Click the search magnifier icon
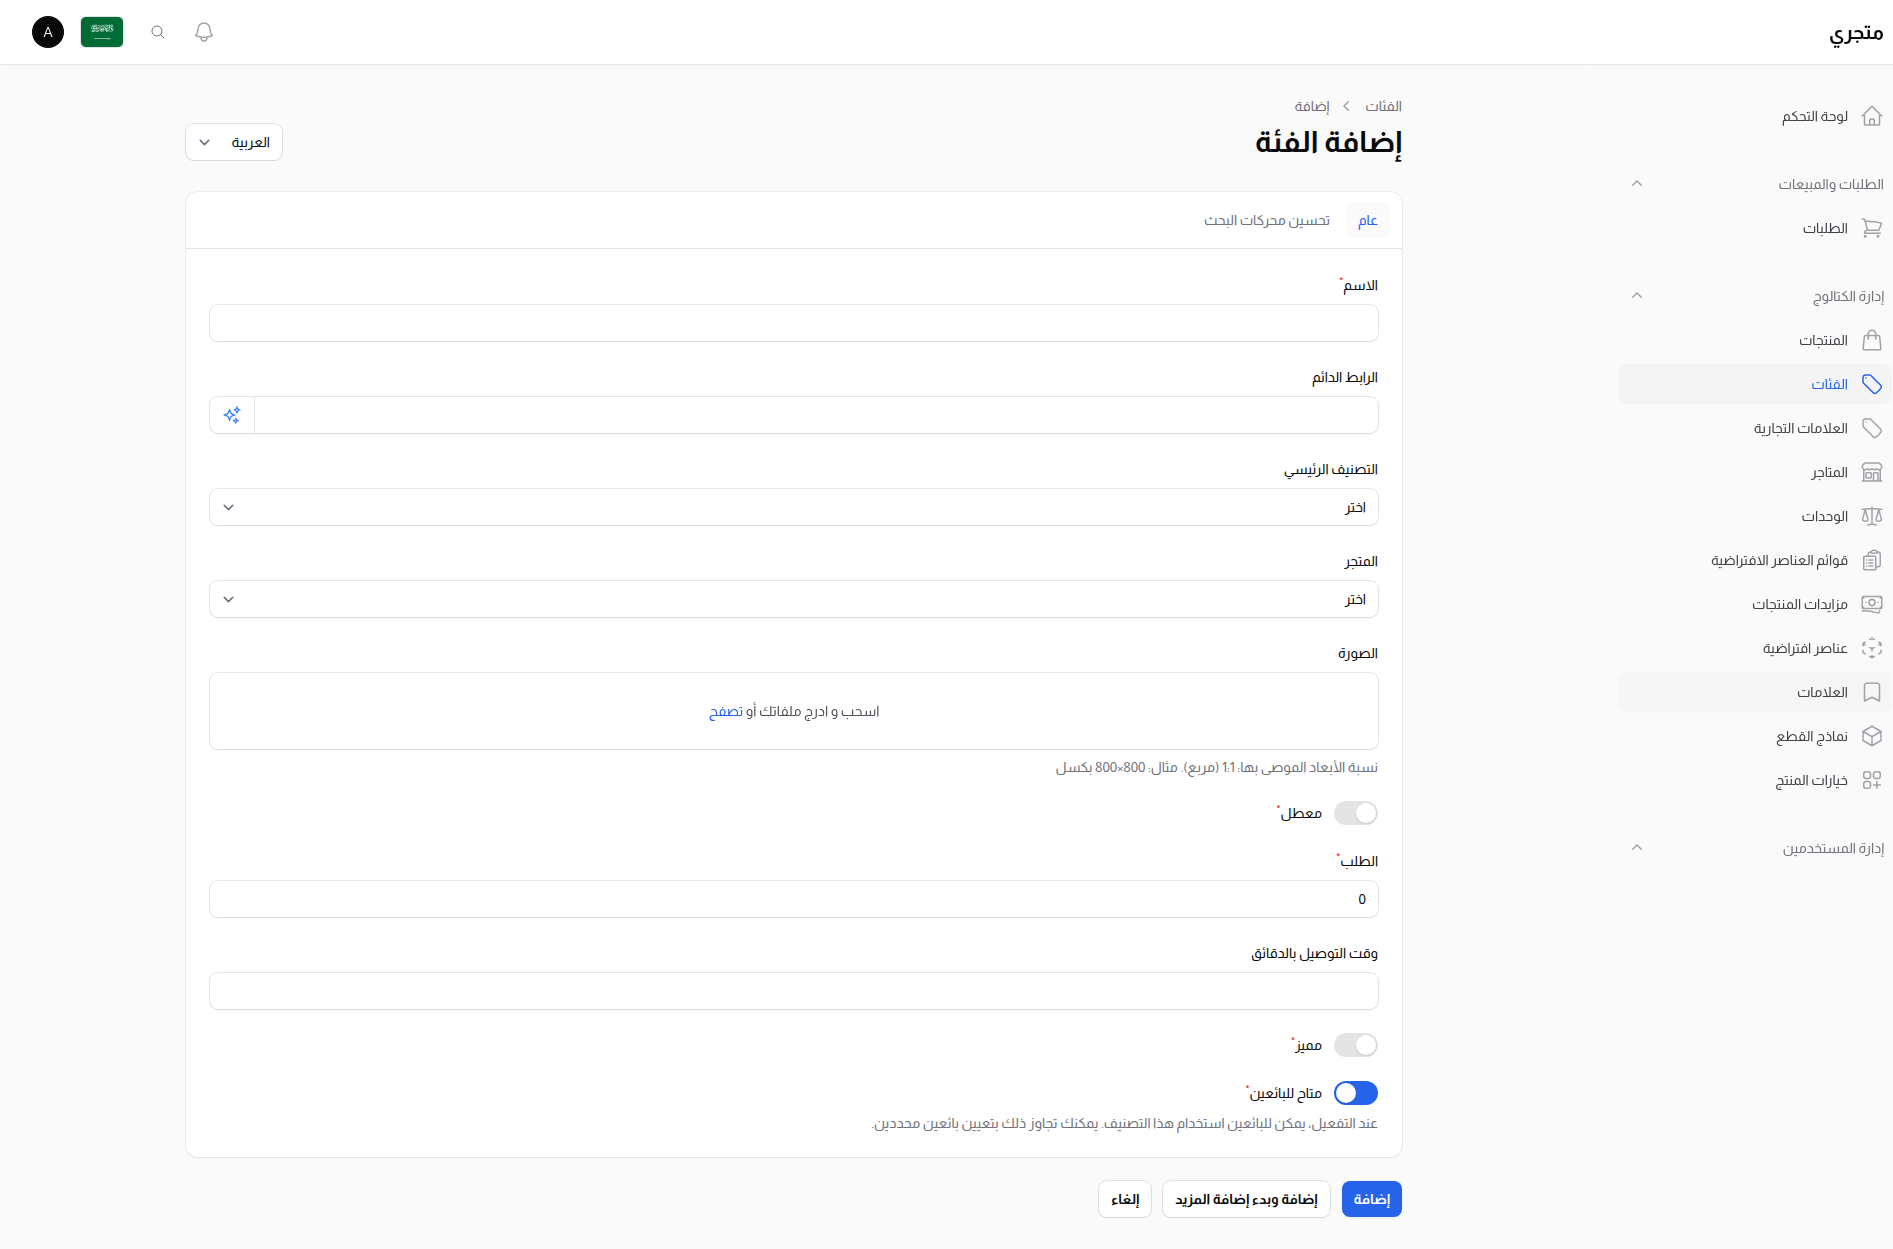This screenshot has width=1893, height=1249. (157, 32)
